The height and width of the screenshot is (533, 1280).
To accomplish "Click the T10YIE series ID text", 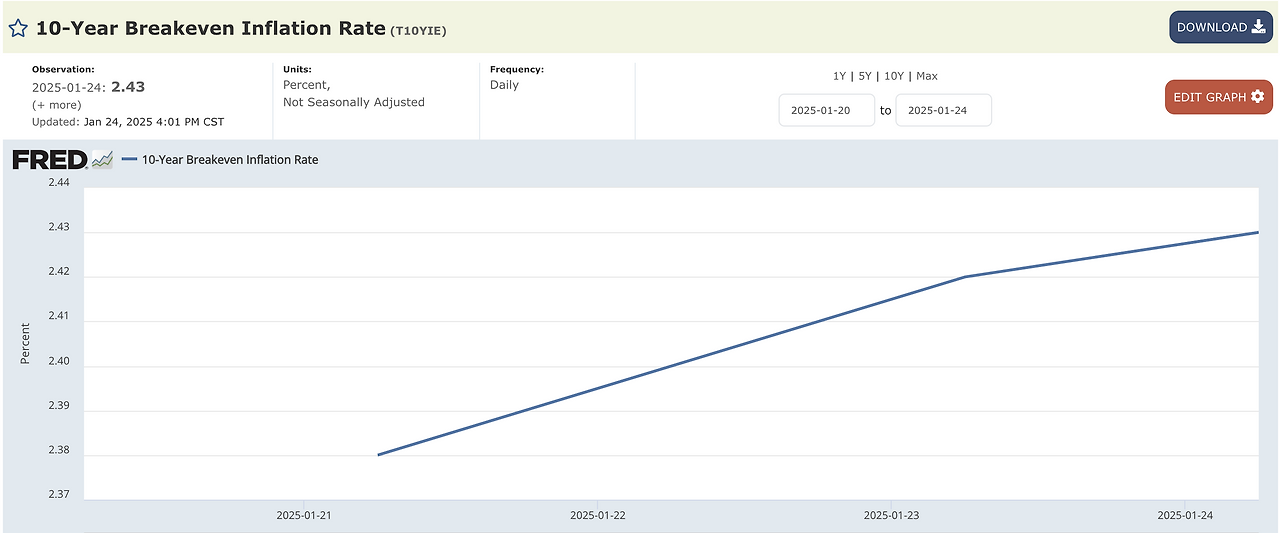I will (x=419, y=31).
